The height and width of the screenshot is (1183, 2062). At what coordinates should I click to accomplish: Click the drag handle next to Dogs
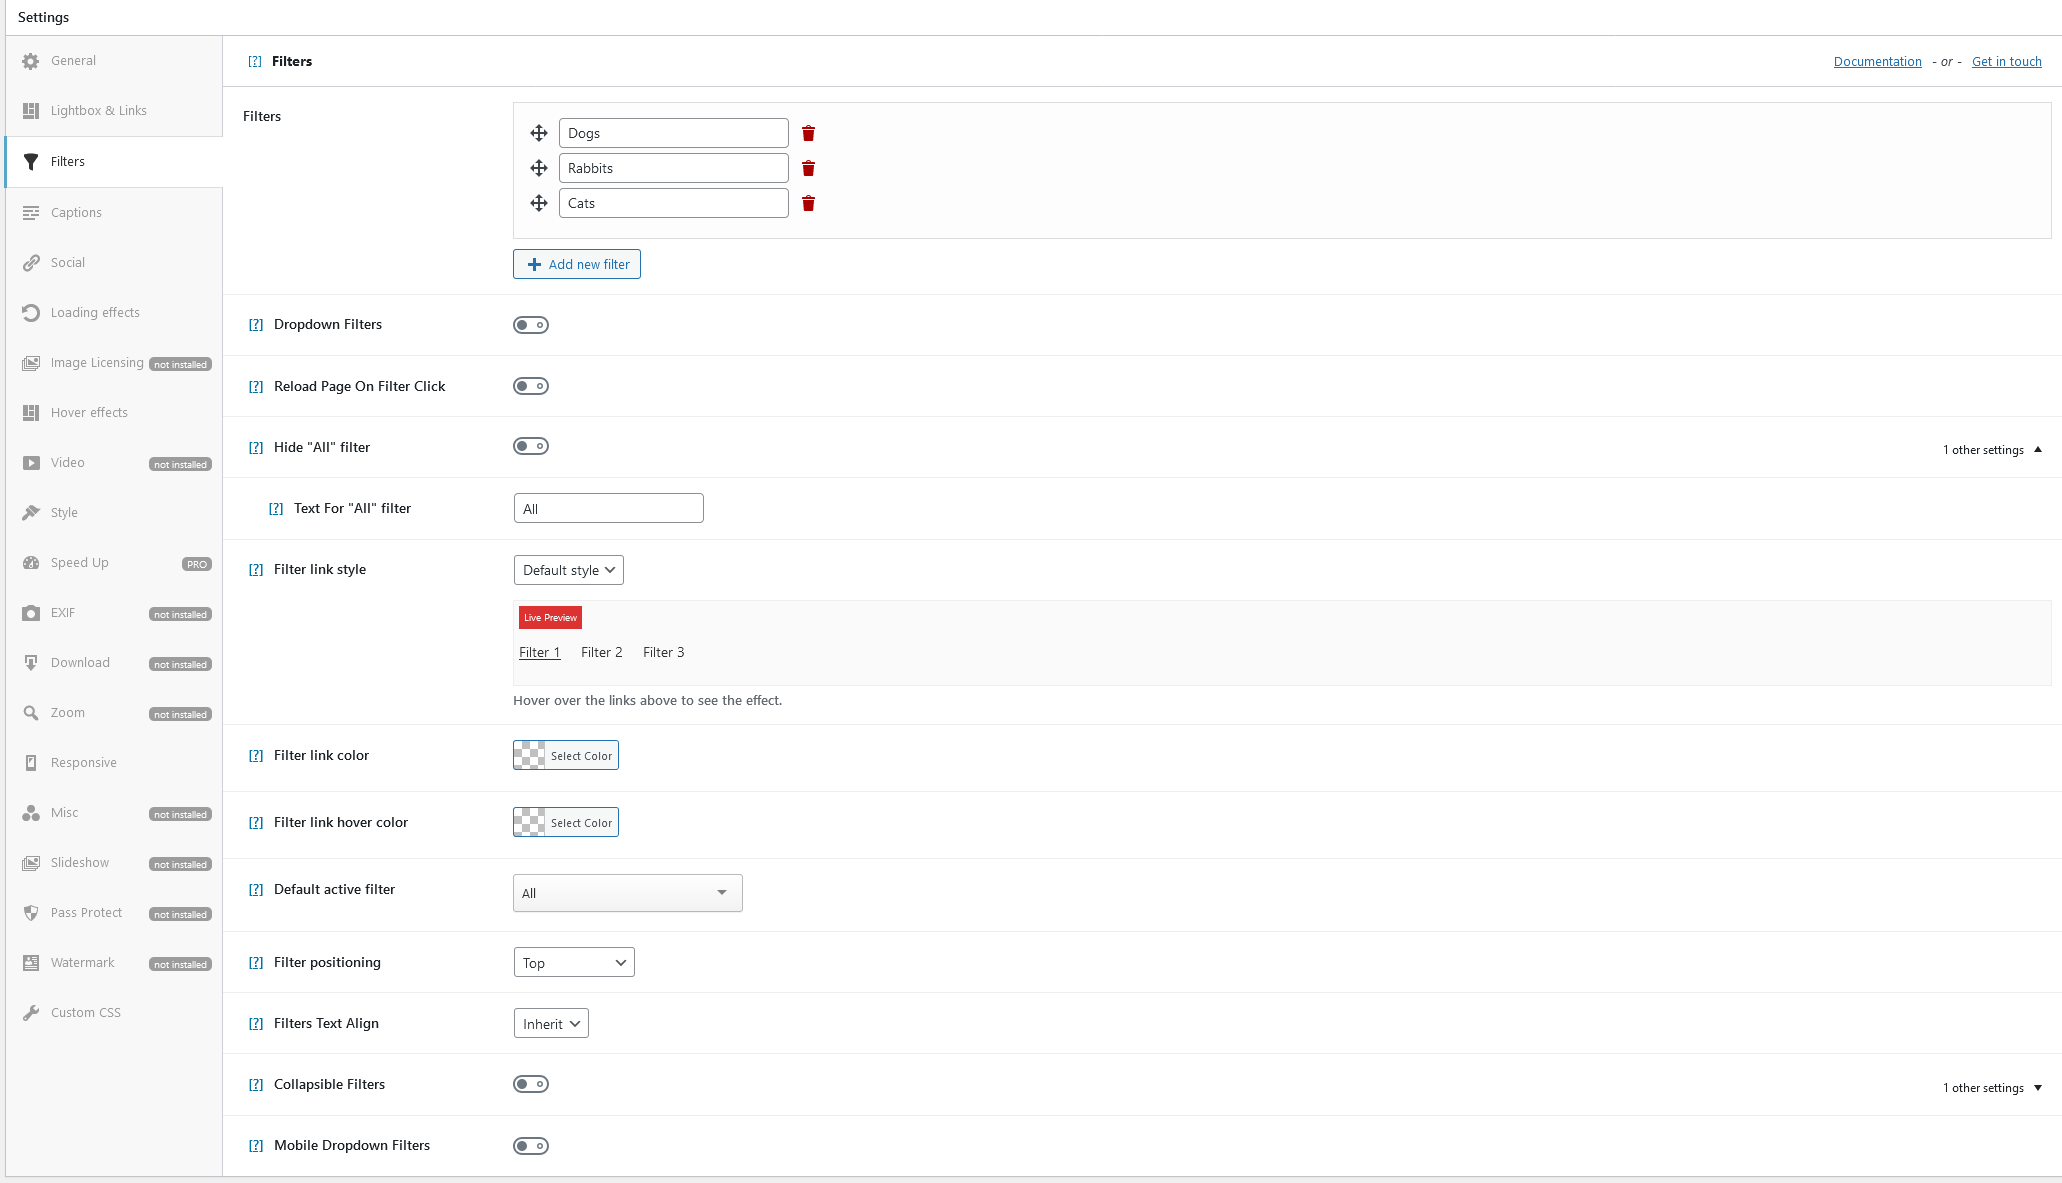tap(539, 133)
